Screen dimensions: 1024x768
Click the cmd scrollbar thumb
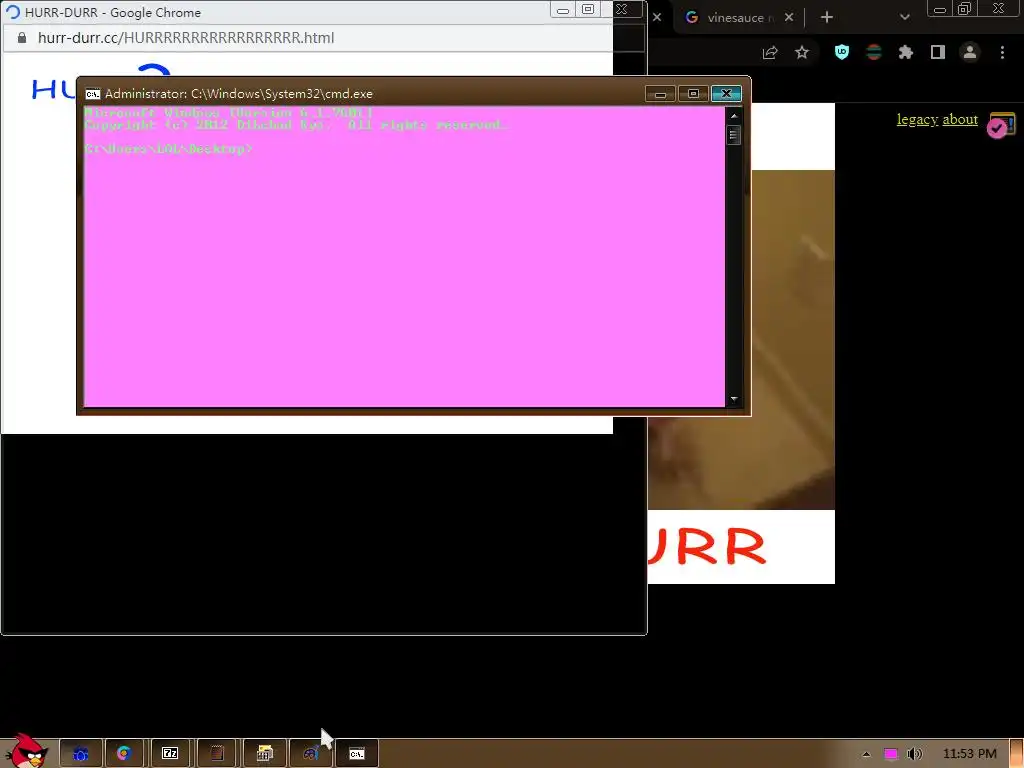coord(734,135)
